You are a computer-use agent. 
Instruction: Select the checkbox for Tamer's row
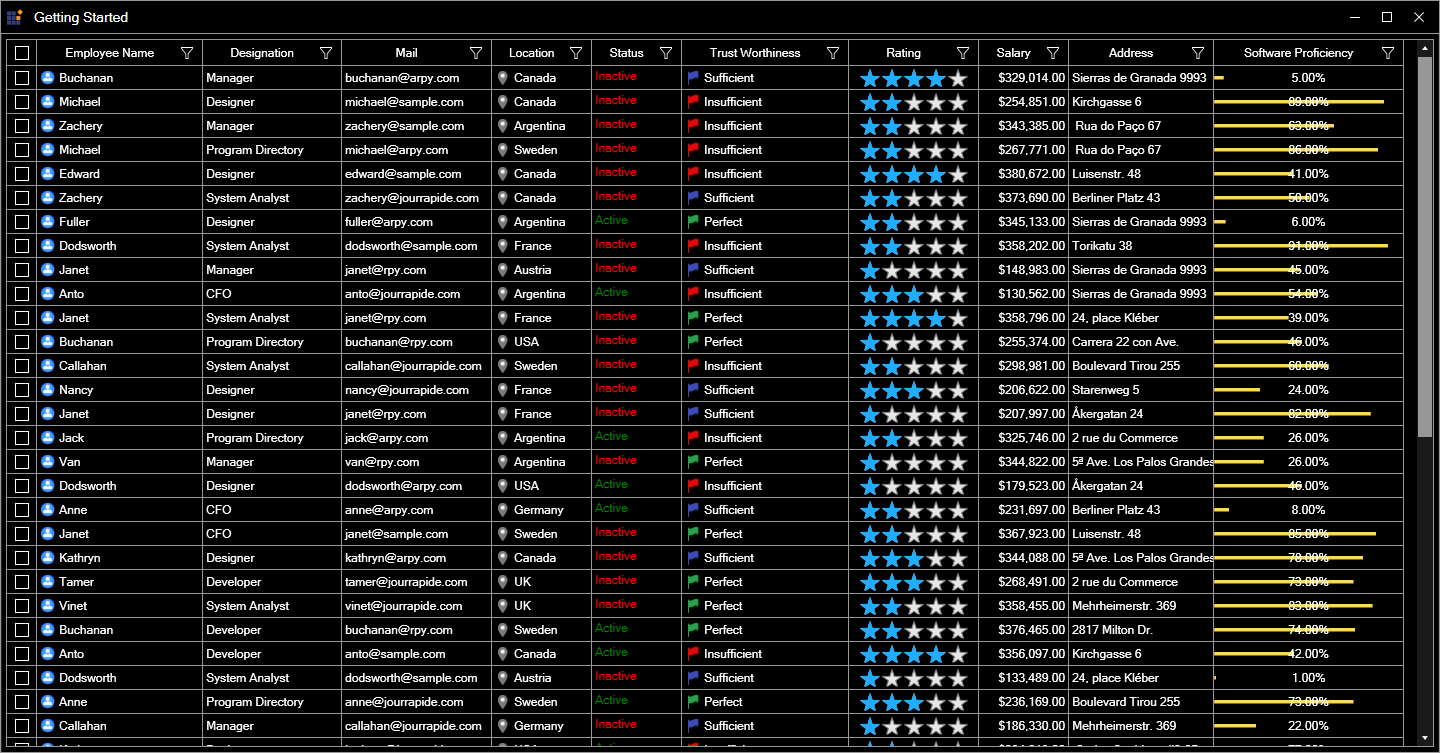(x=22, y=582)
